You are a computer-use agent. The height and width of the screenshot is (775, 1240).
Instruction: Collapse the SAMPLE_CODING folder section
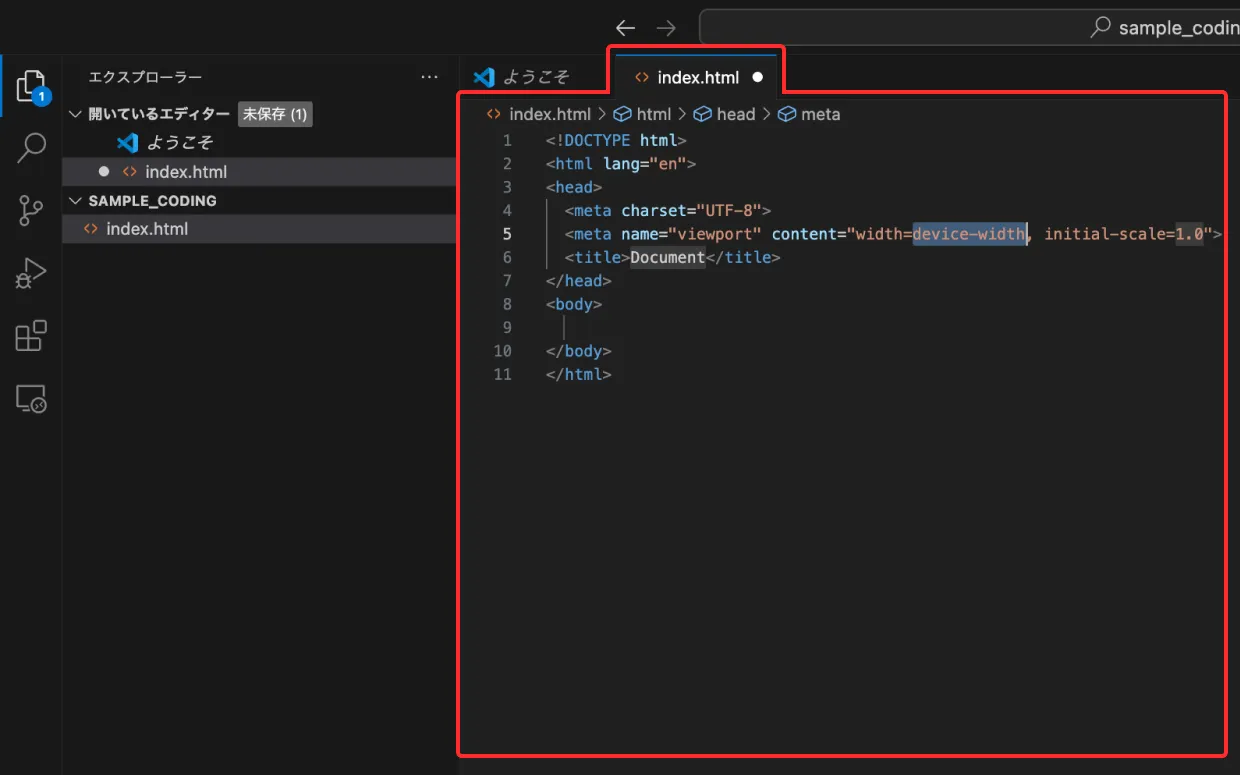(75, 201)
